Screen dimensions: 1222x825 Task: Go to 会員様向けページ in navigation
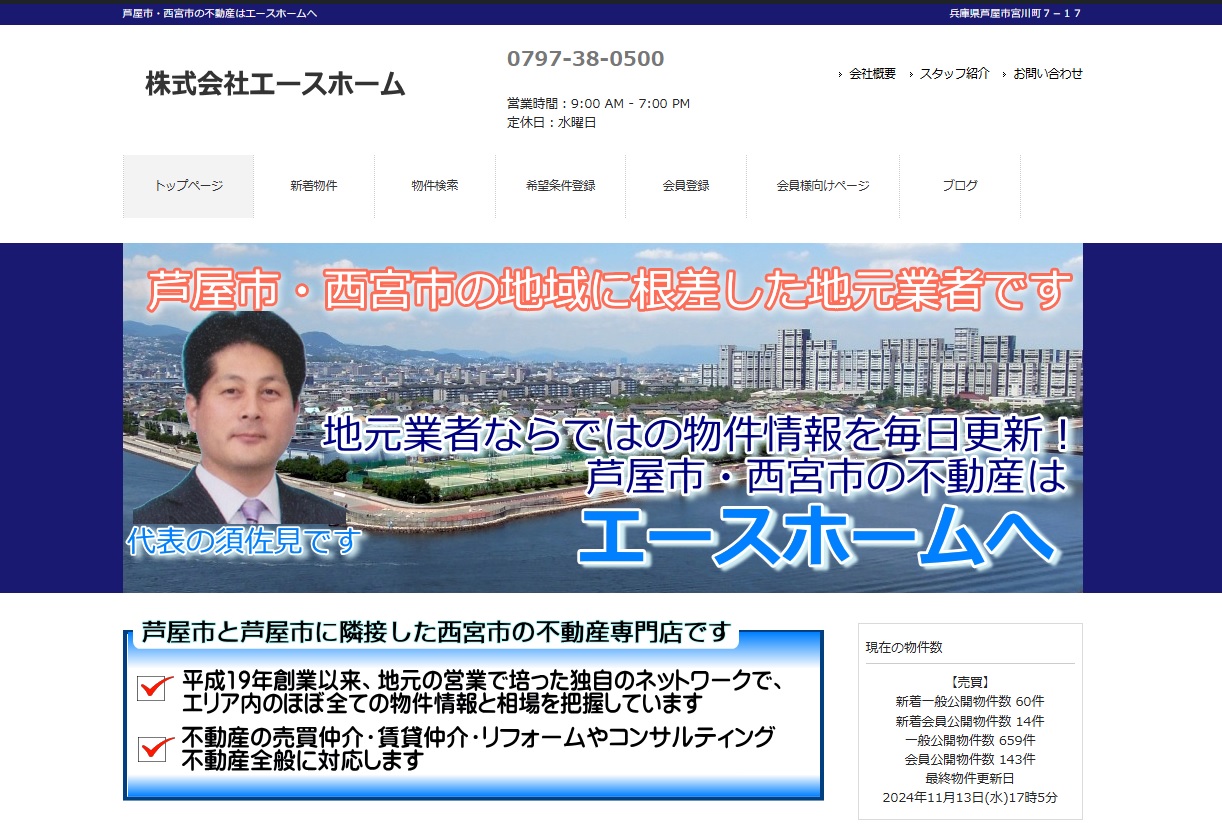[823, 186]
